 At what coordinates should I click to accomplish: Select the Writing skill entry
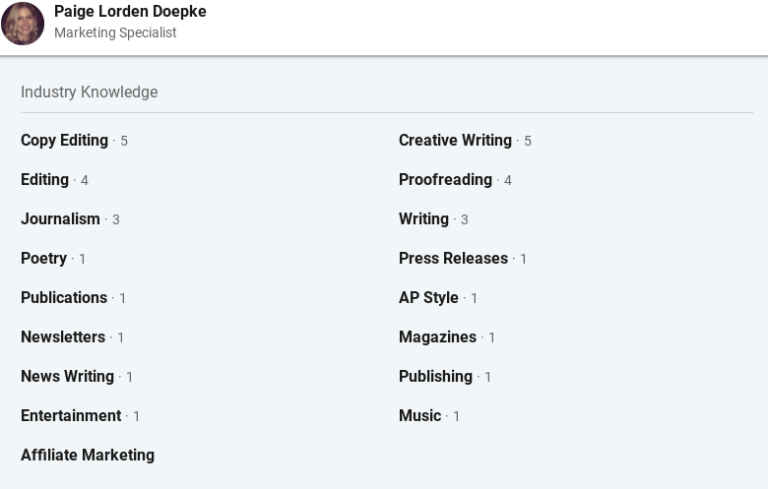(x=424, y=219)
